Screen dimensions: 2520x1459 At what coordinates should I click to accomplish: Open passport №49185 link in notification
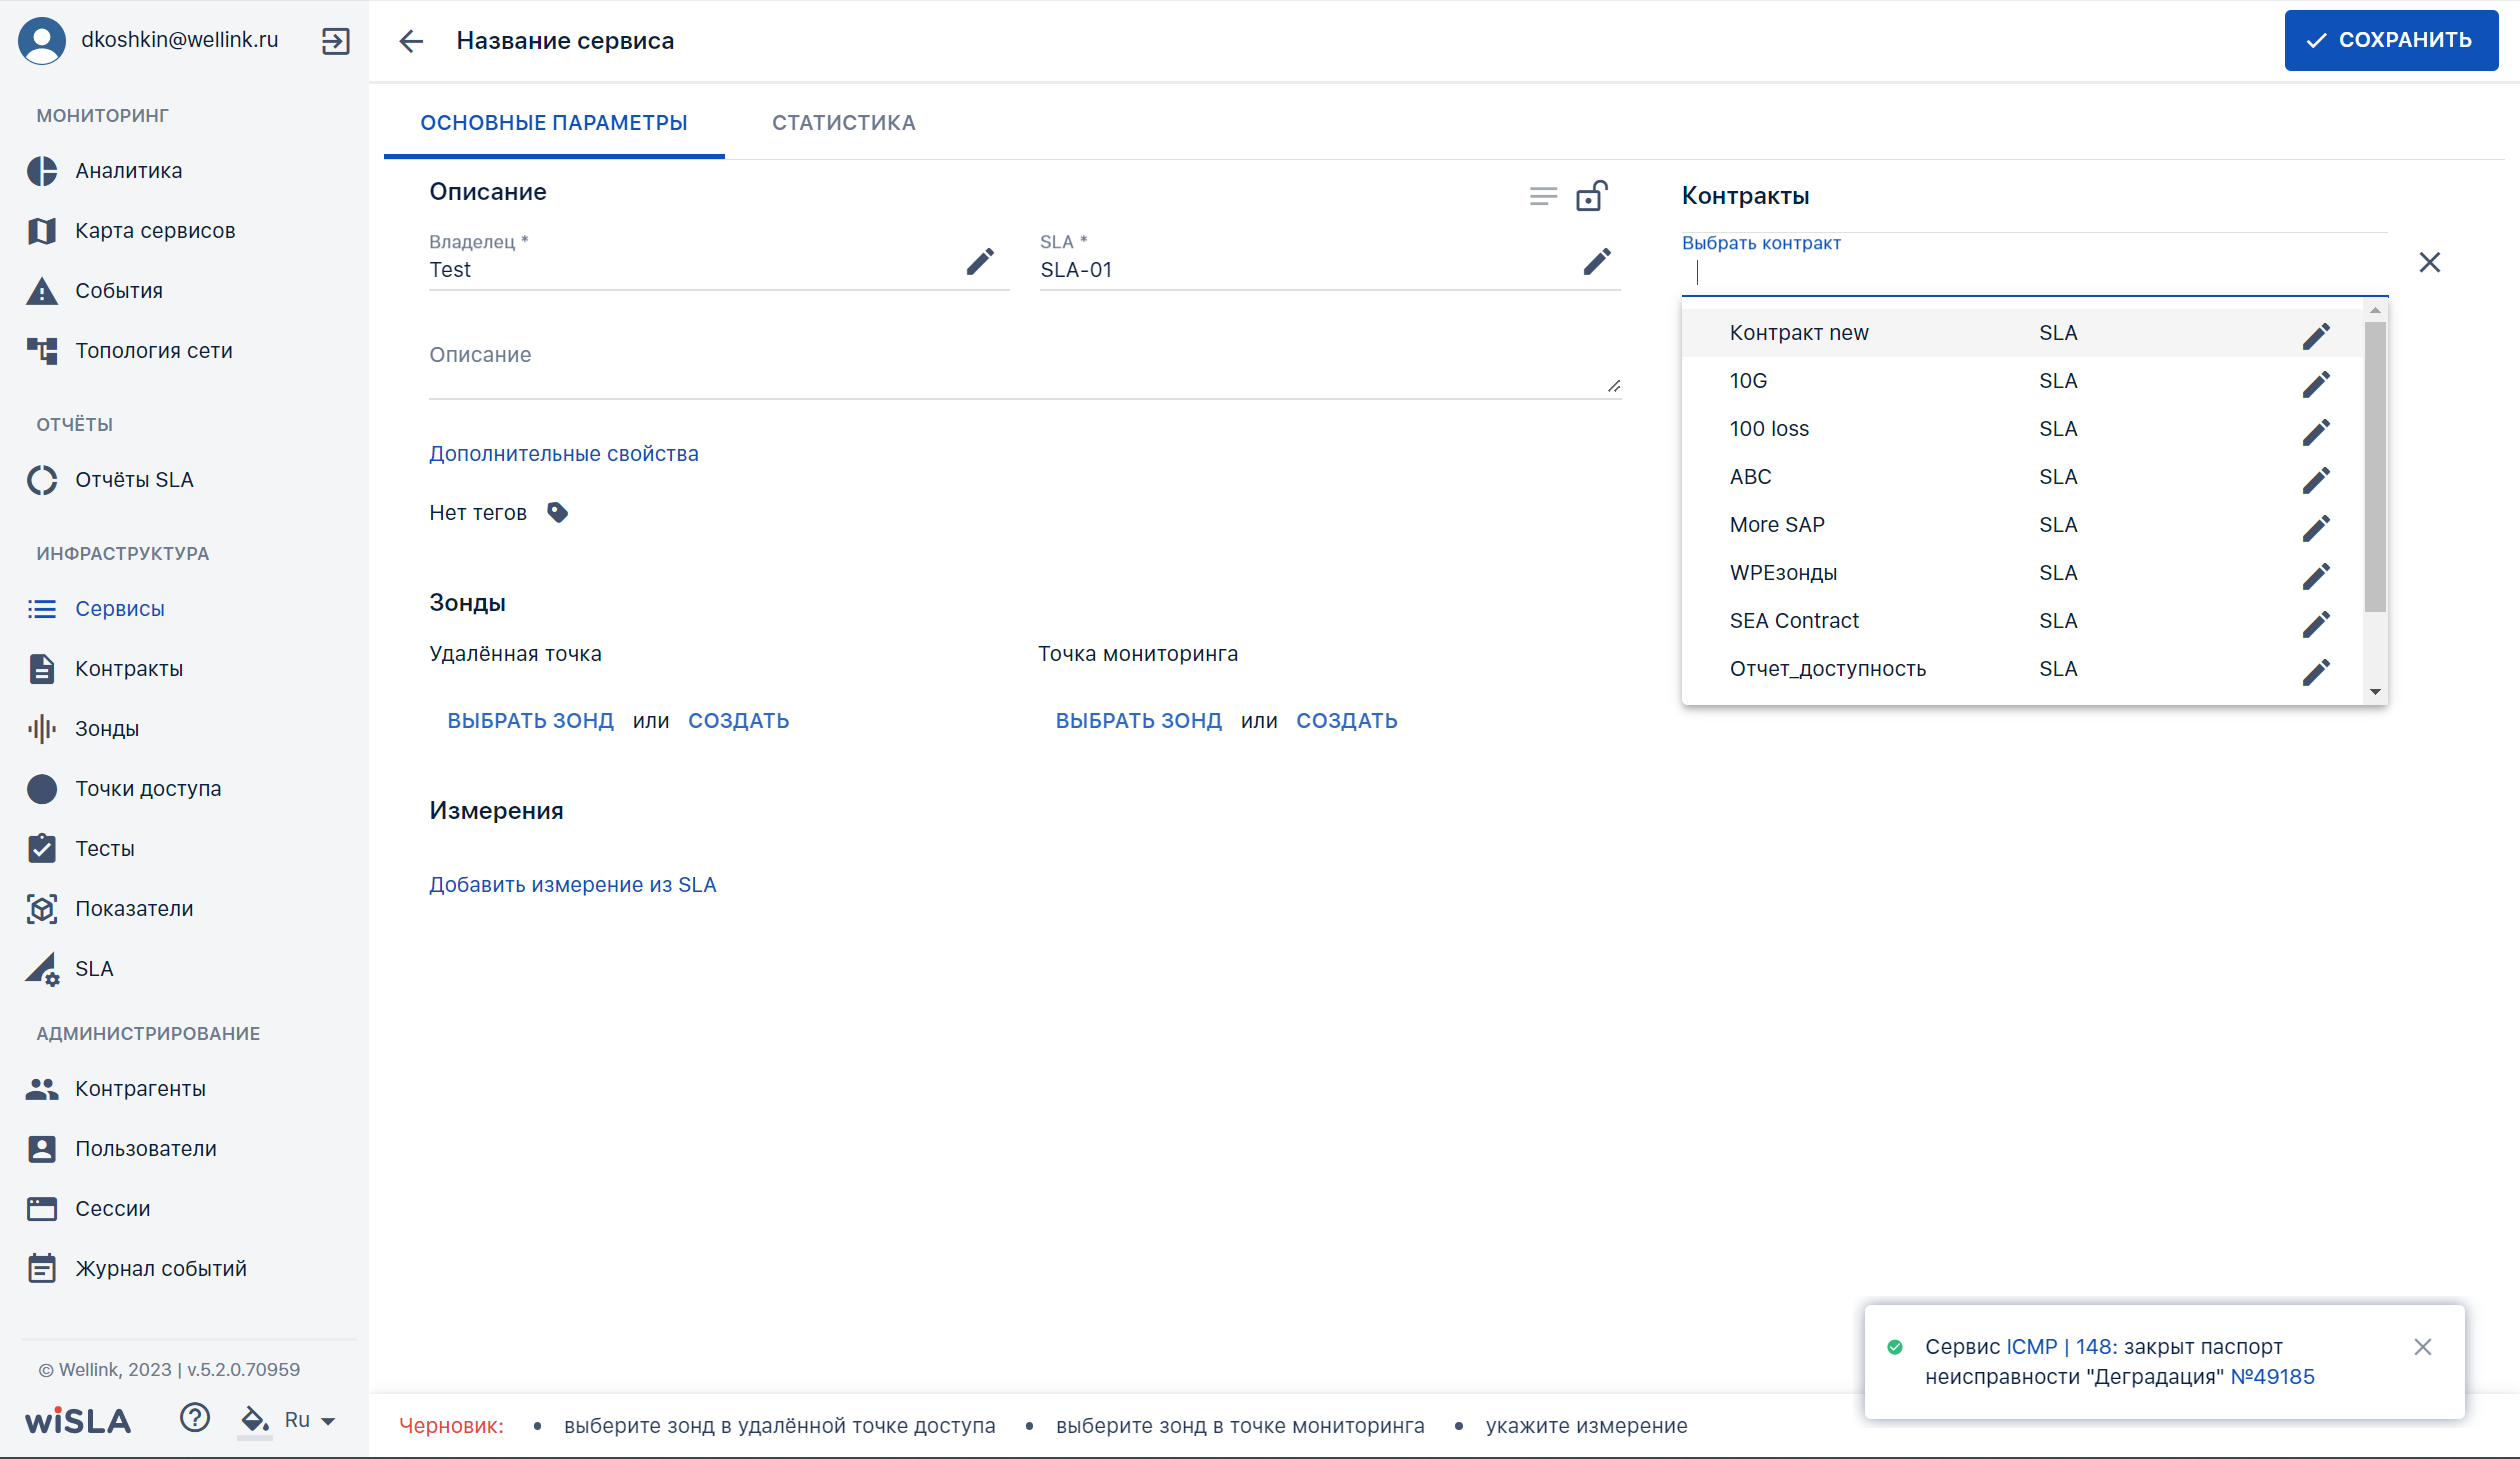click(x=2272, y=1377)
